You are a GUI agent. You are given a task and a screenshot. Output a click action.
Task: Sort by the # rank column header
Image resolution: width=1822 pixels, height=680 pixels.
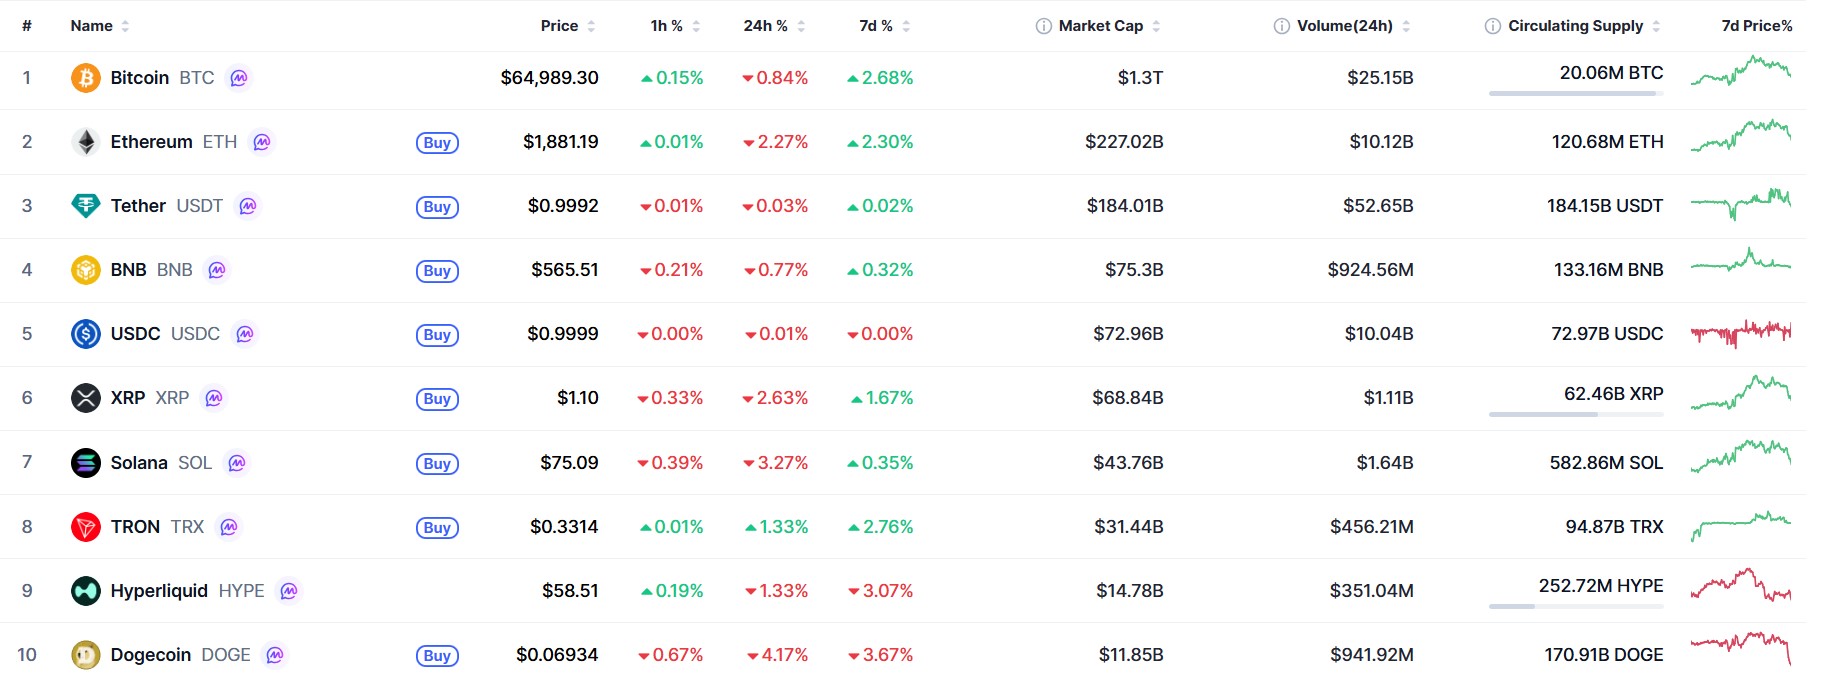27,26
